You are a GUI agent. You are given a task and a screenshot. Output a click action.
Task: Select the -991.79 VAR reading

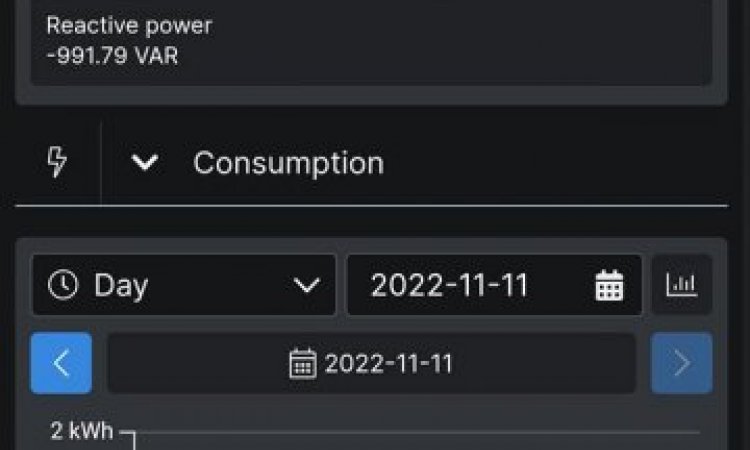coord(112,55)
